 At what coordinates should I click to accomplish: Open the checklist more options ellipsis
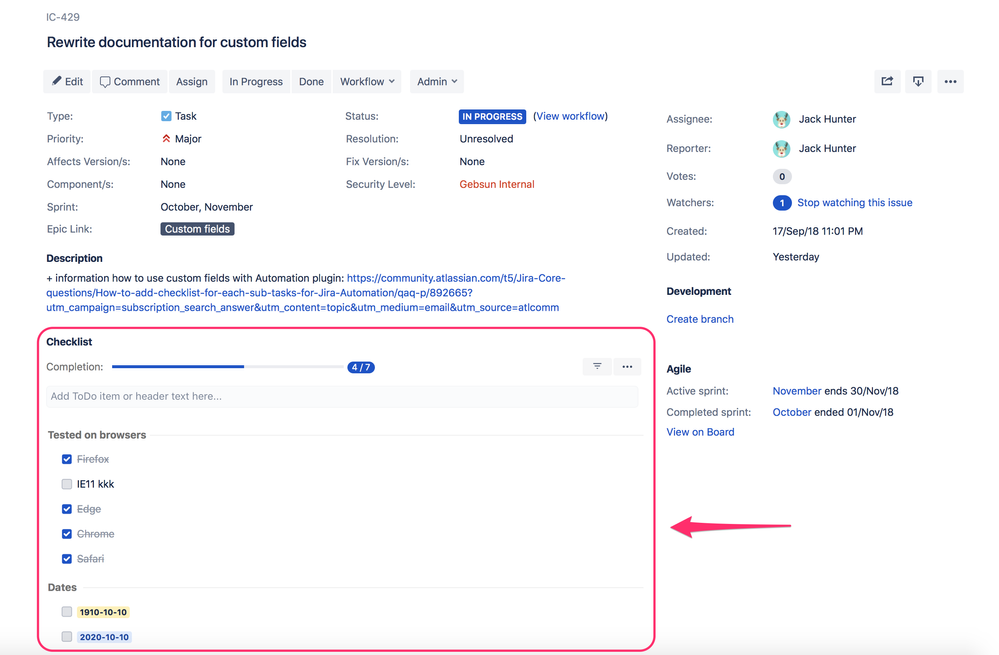(x=628, y=366)
